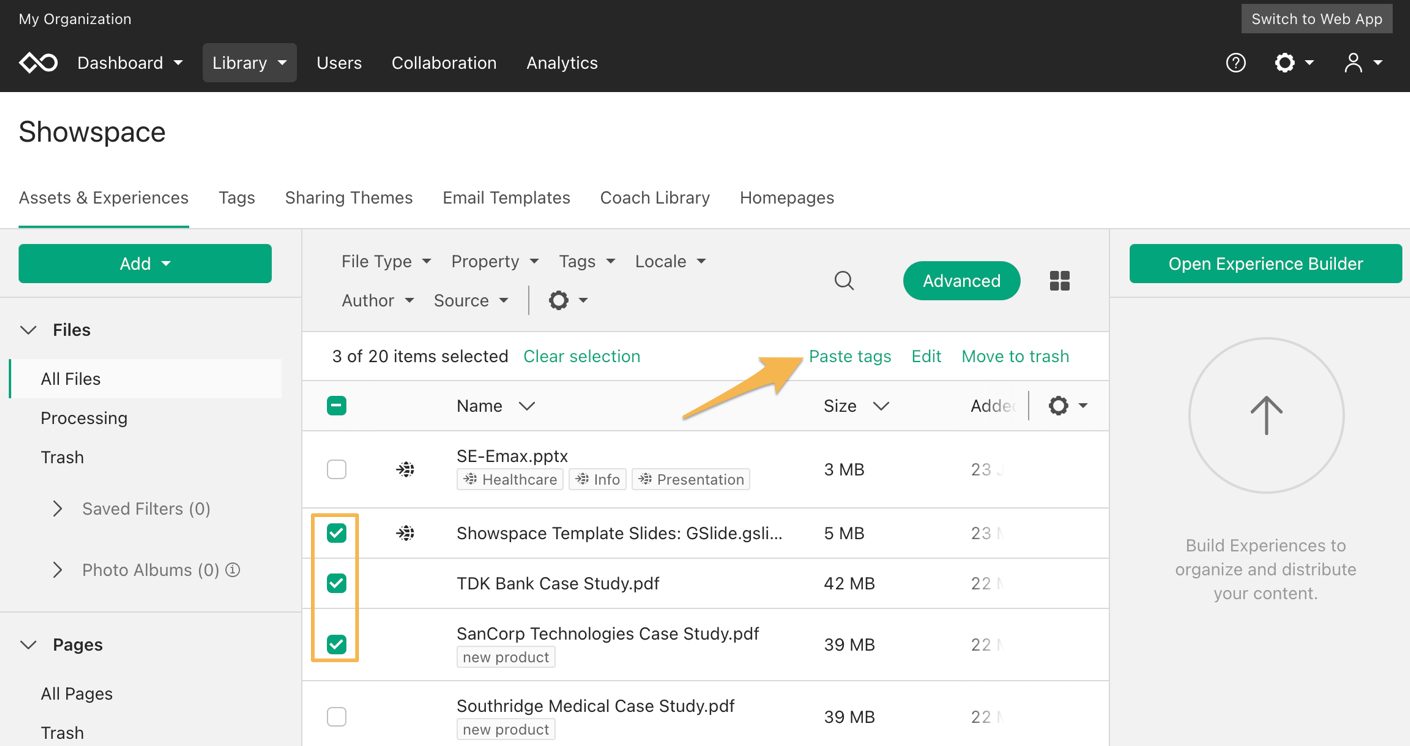Go to Analytics in top navigation
The image size is (1410, 746).
(562, 63)
